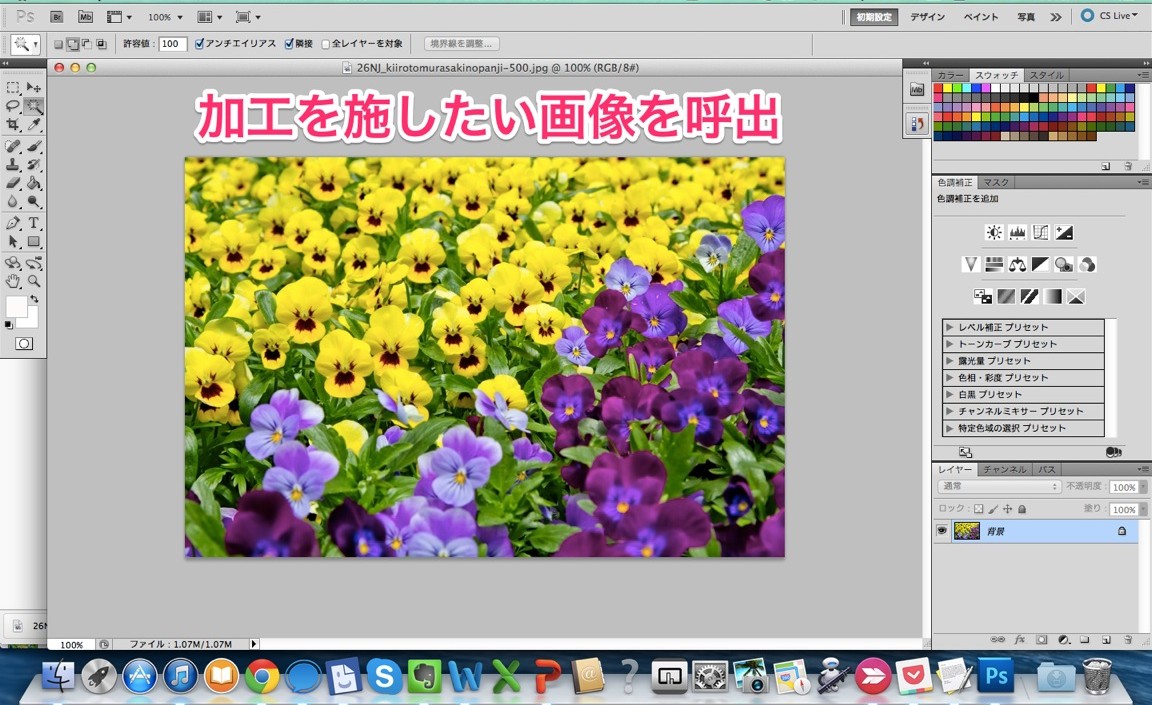Select the Magic Wand tool

tap(33, 108)
